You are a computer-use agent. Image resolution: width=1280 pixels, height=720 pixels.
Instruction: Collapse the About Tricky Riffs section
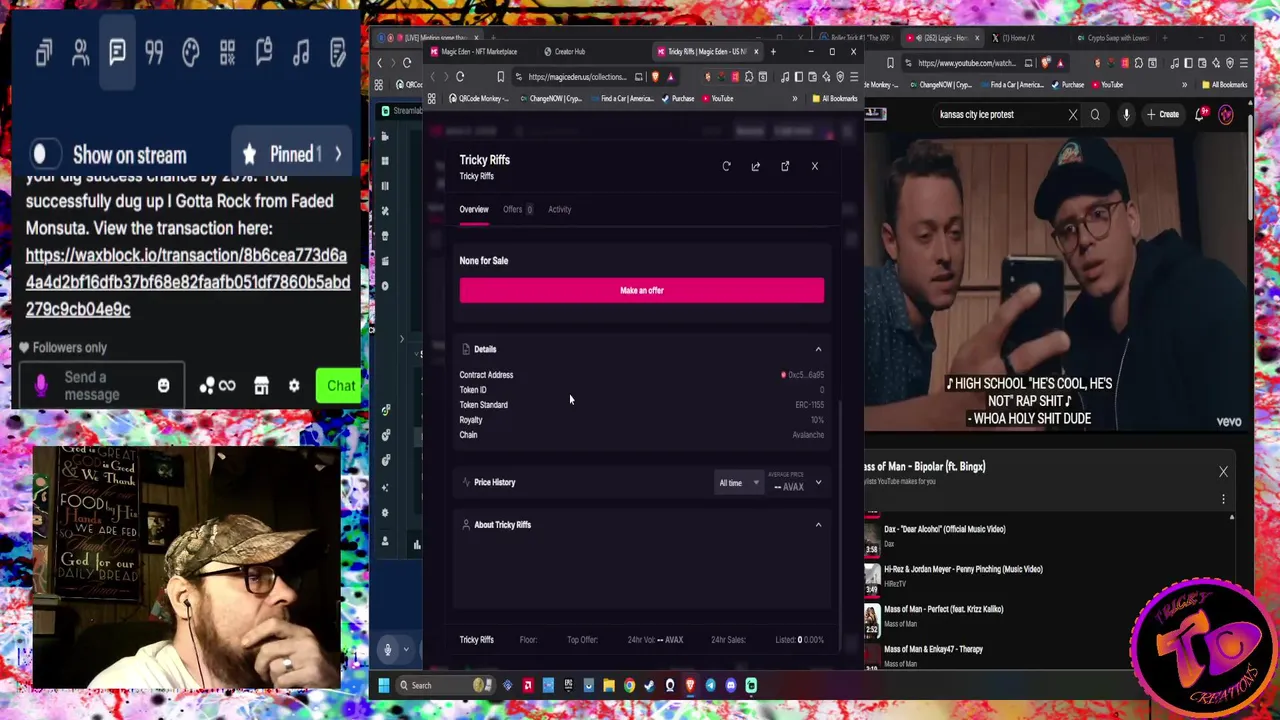coord(818,525)
